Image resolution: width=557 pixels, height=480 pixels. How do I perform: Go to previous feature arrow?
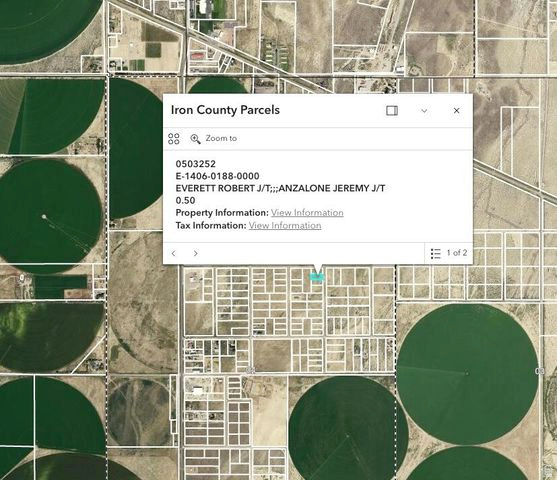(174, 253)
